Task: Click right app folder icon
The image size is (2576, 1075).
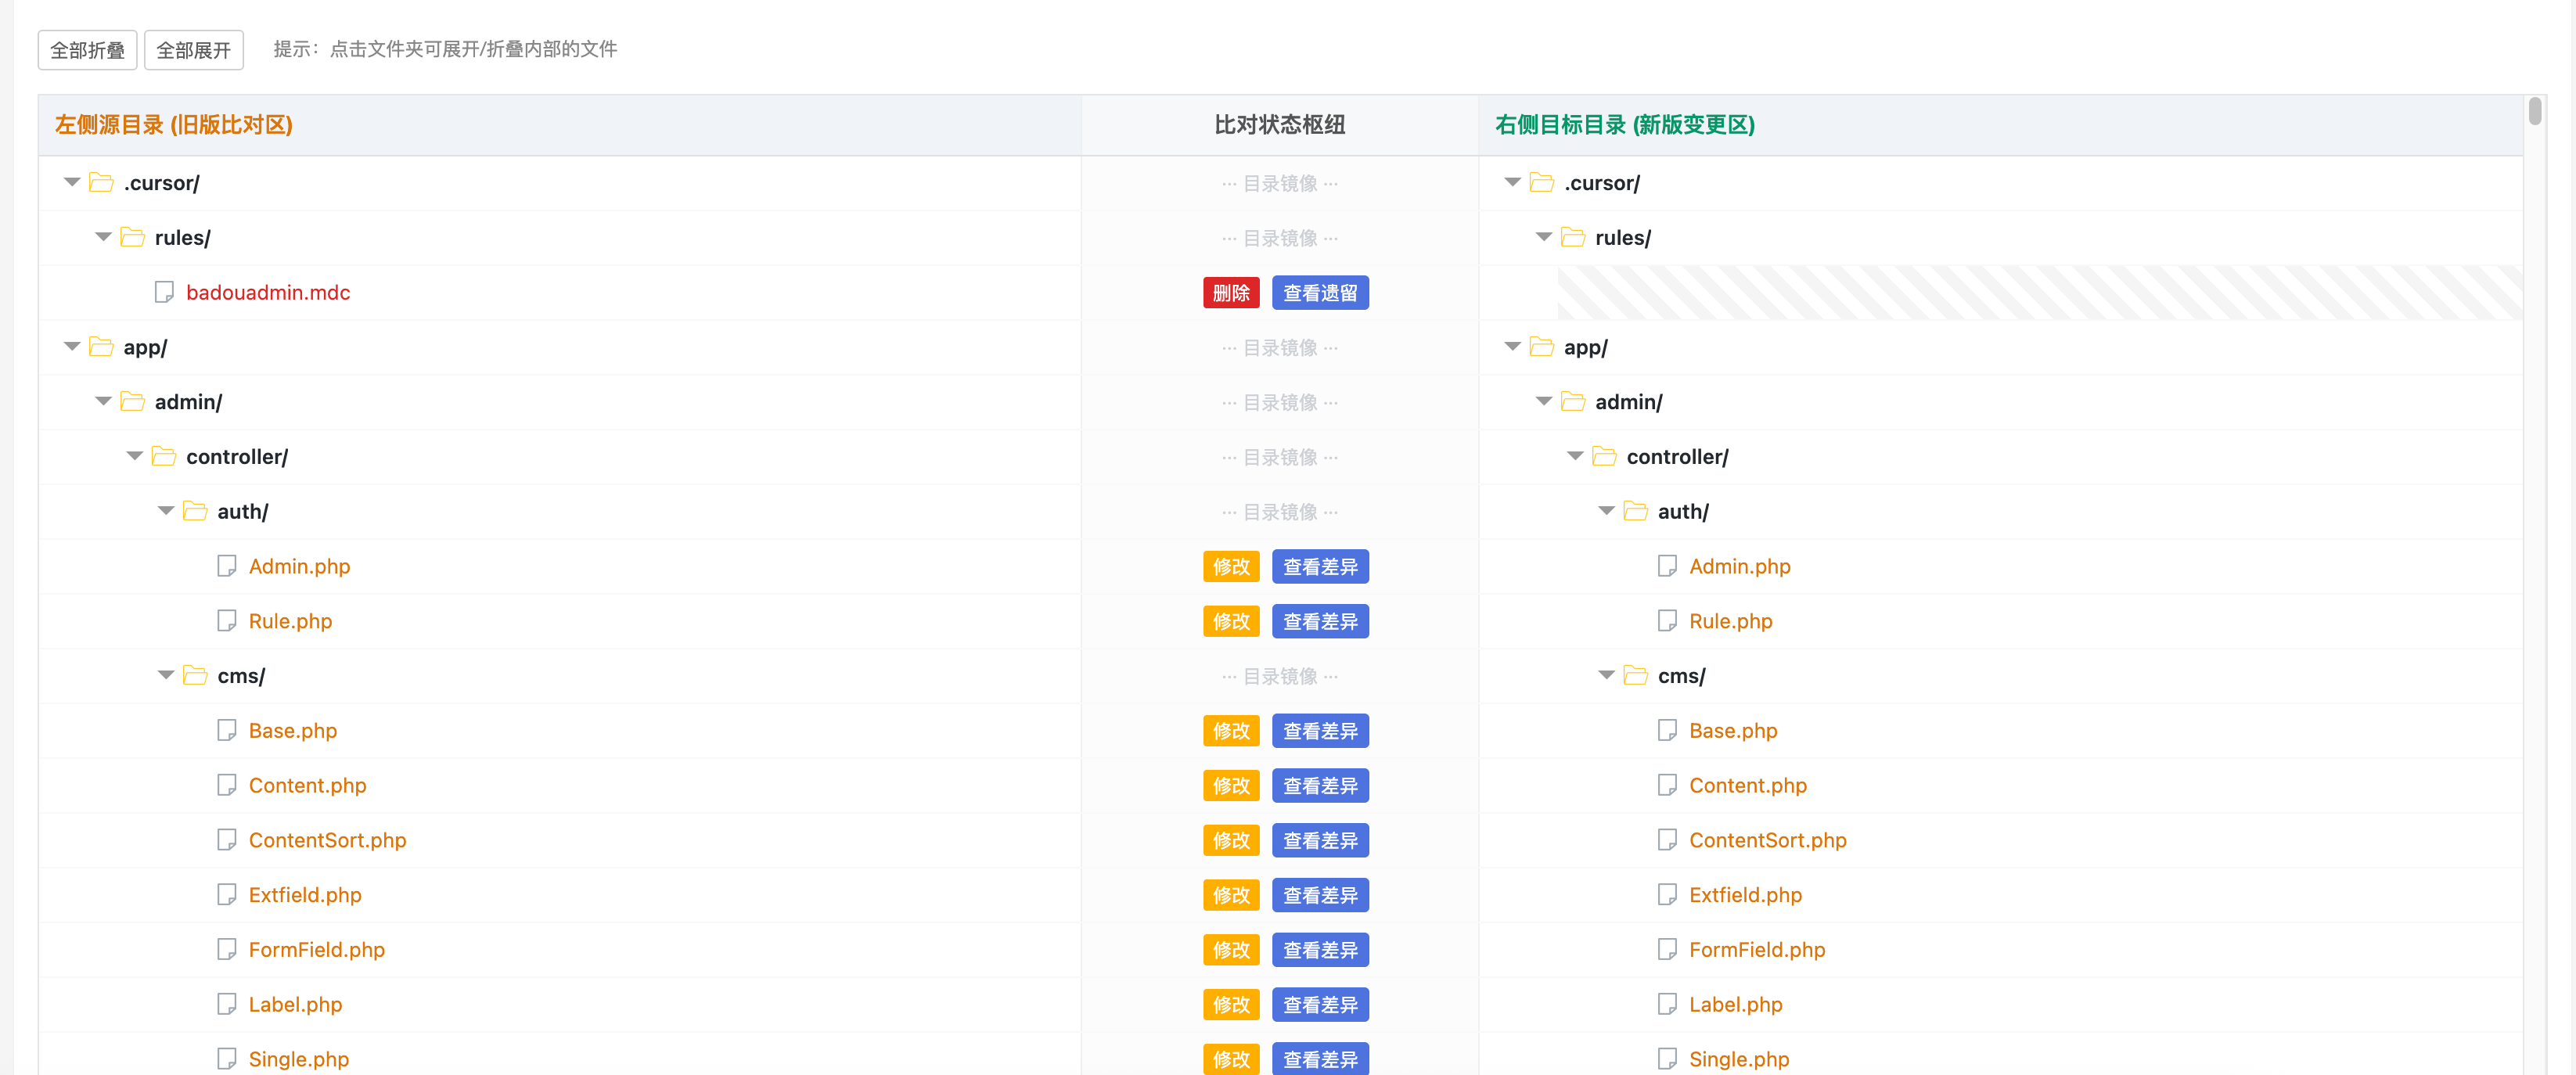Action: 1541,347
